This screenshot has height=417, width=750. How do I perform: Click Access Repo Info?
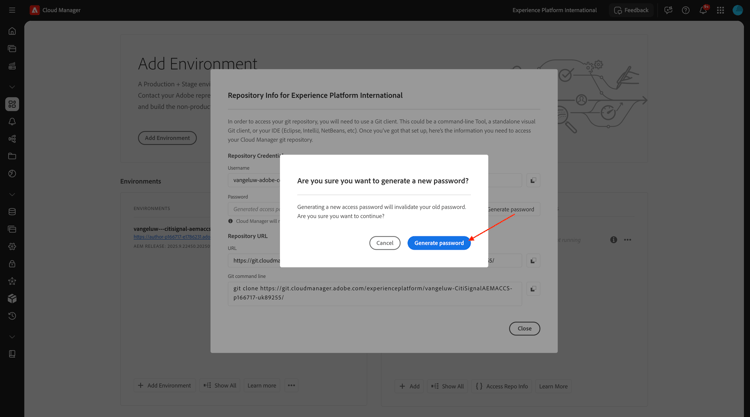[502, 386]
